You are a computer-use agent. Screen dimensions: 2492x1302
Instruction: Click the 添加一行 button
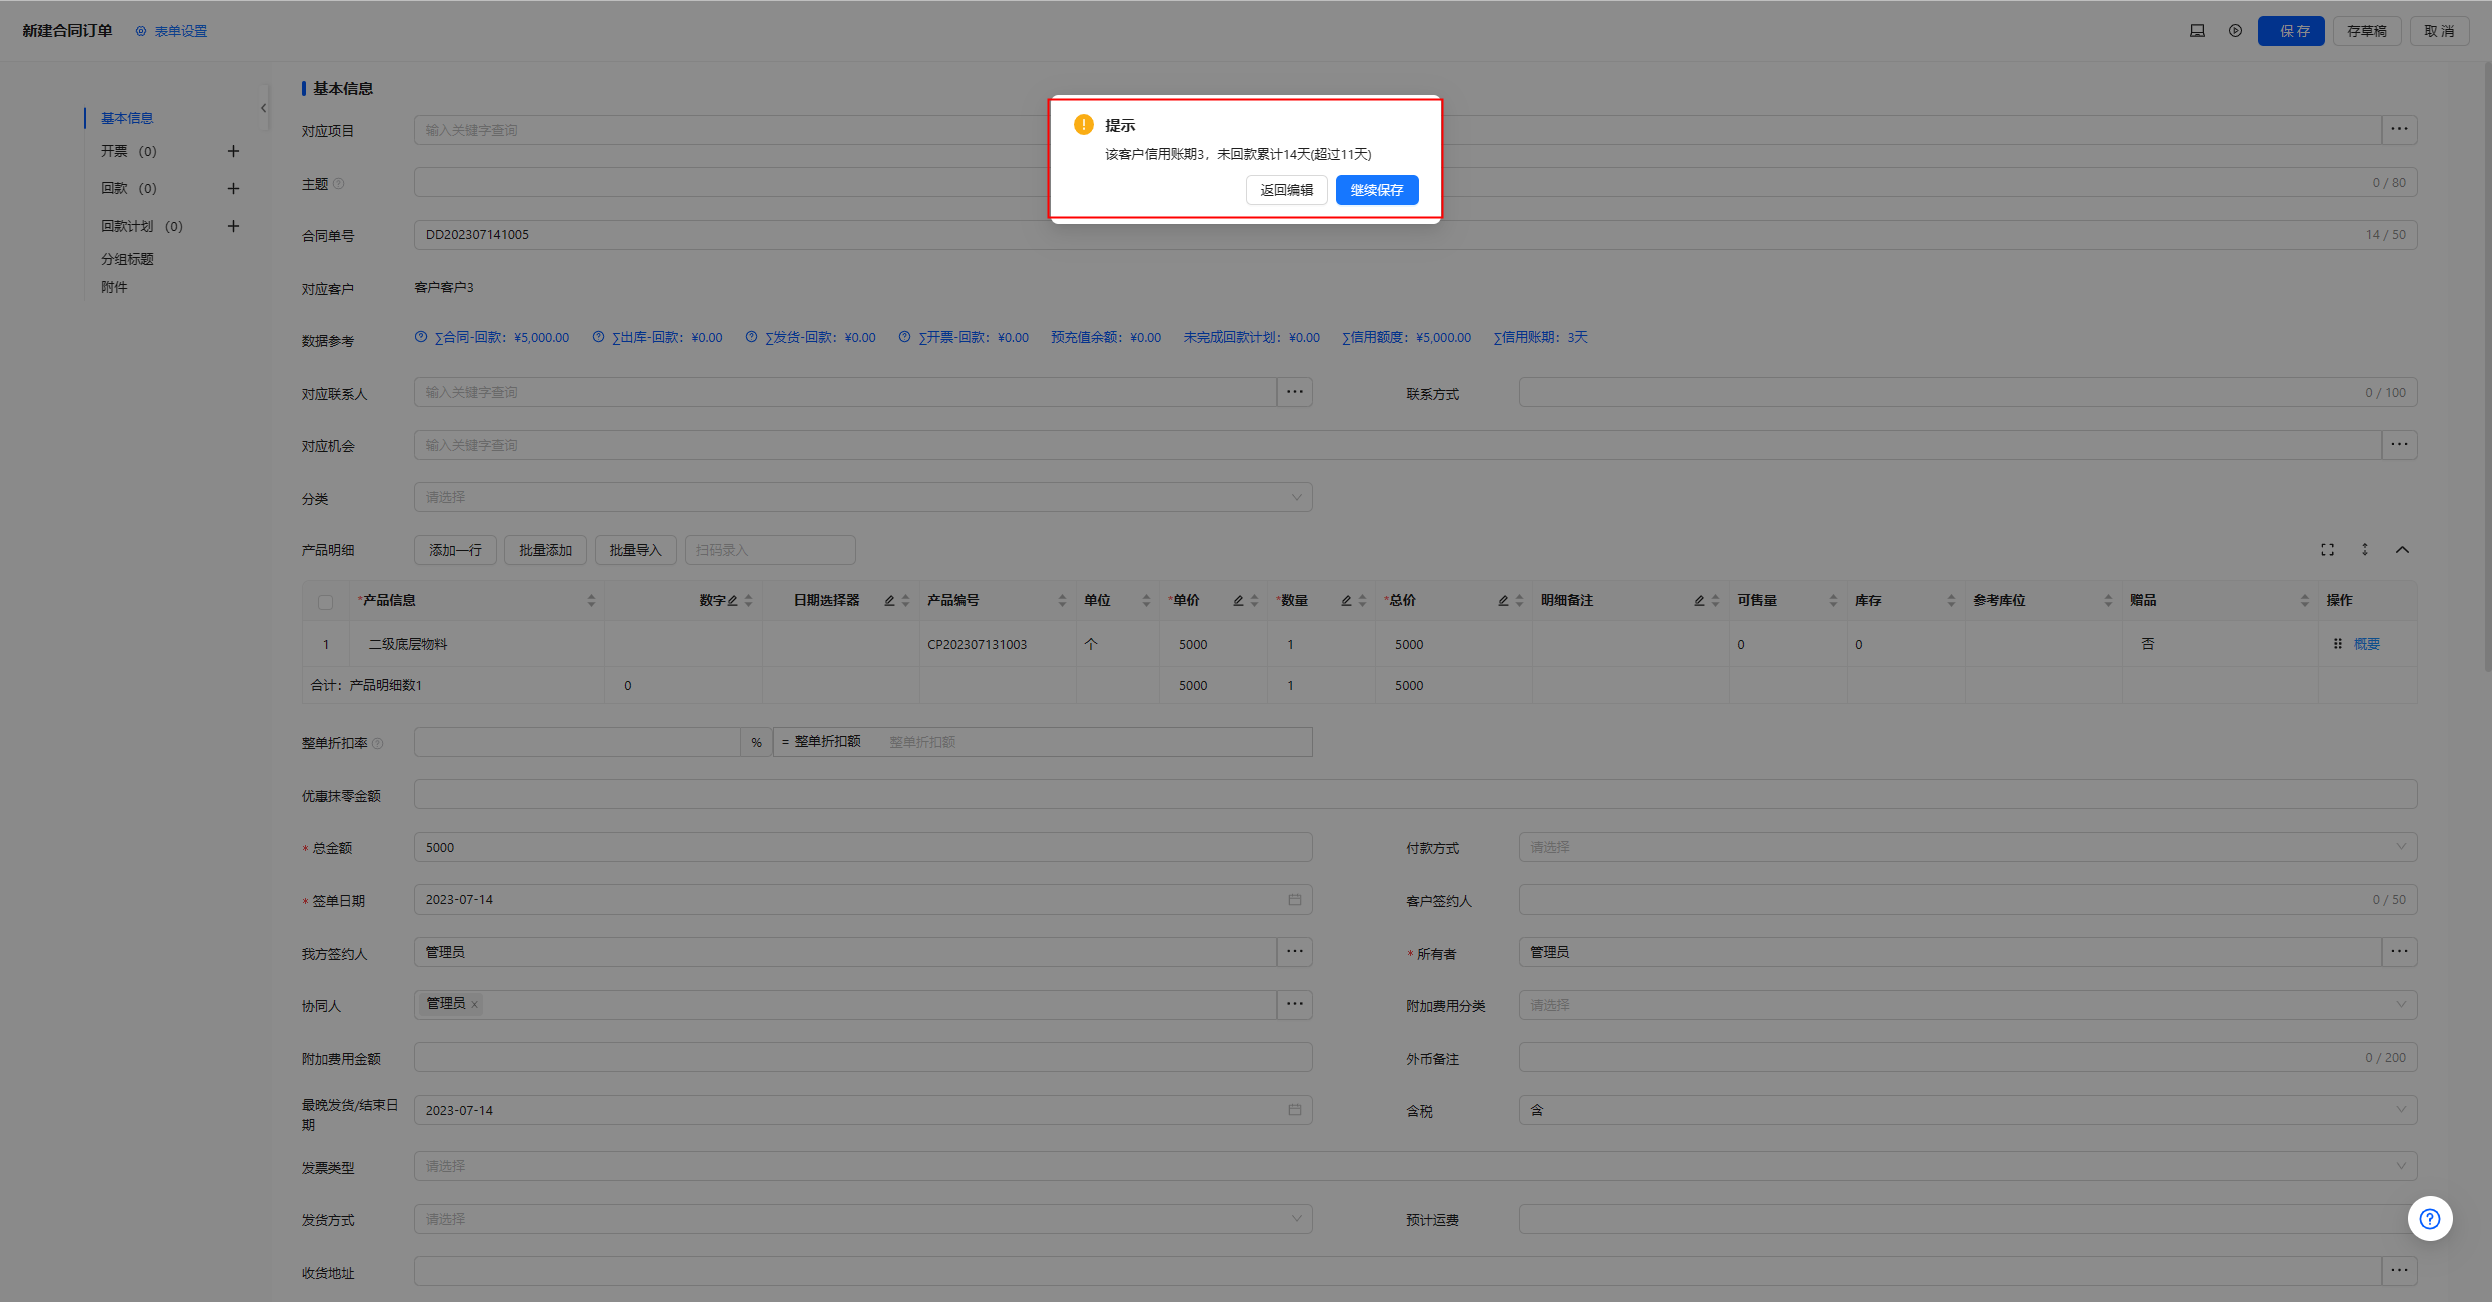point(455,550)
